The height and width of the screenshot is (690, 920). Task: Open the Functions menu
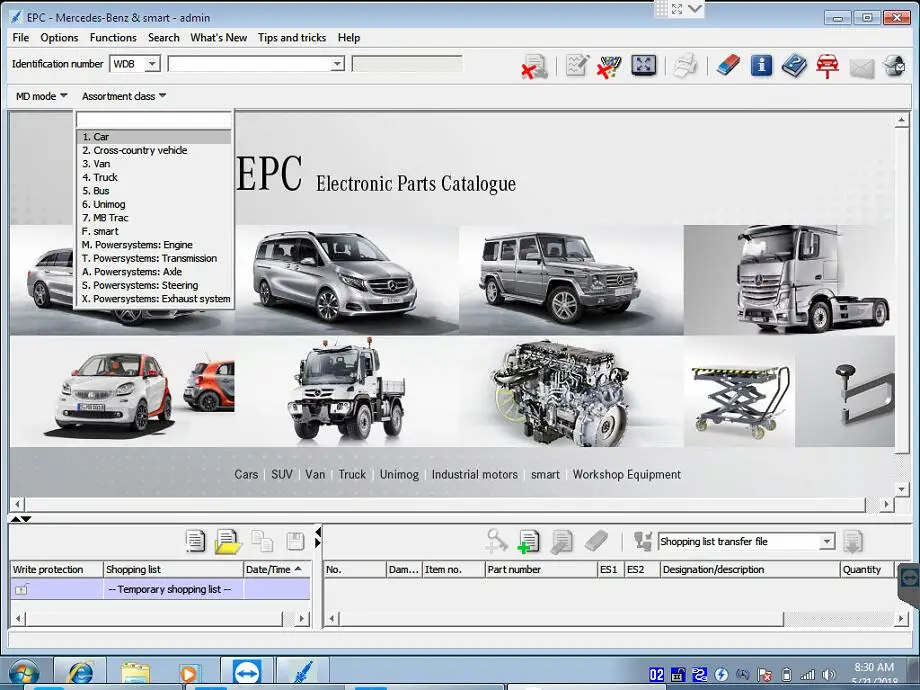[113, 38]
